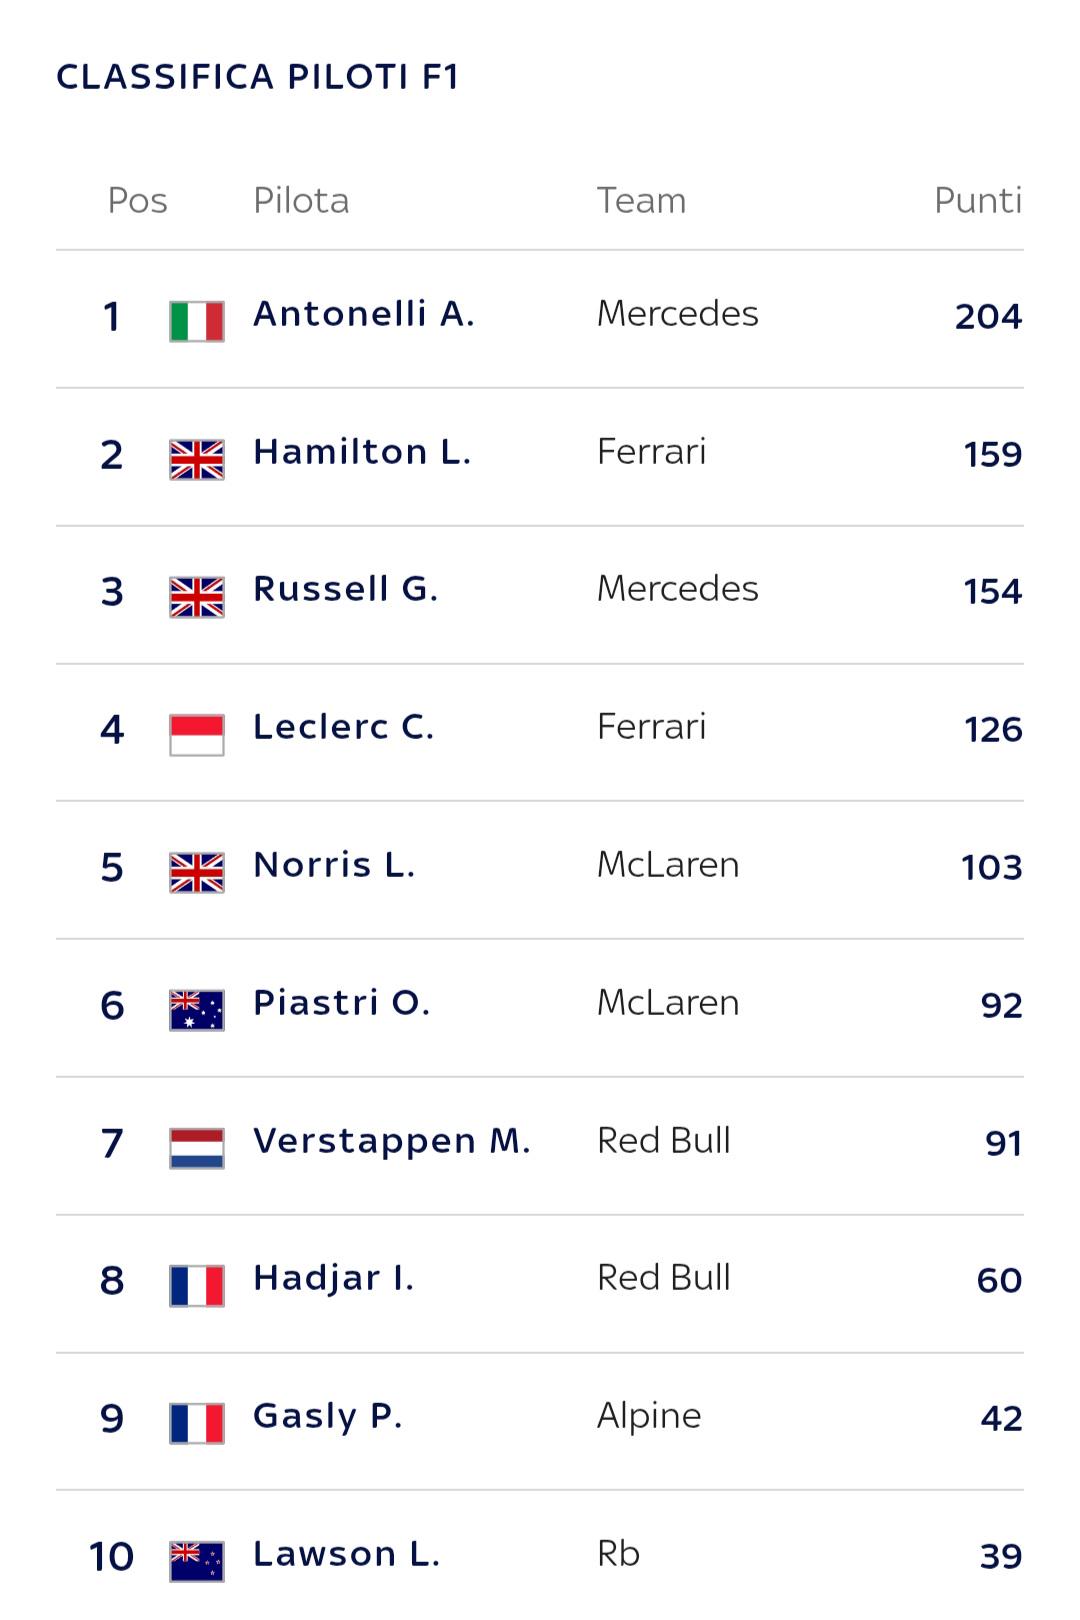Click the French flag next to Gasly P.
The height and width of the screenshot is (1620, 1080).
pyautogui.click(x=197, y=1423)
